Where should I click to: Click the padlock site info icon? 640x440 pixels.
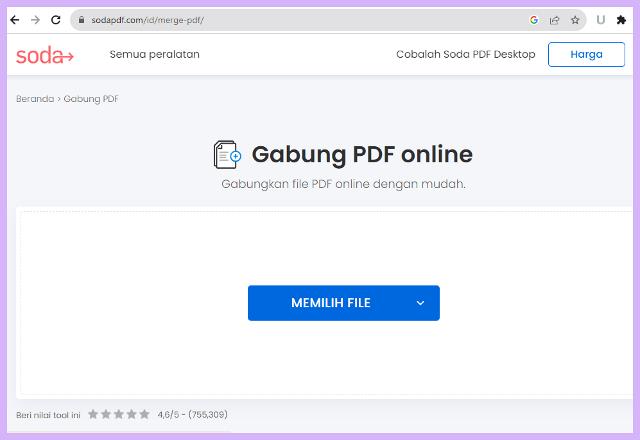[82, 20]
